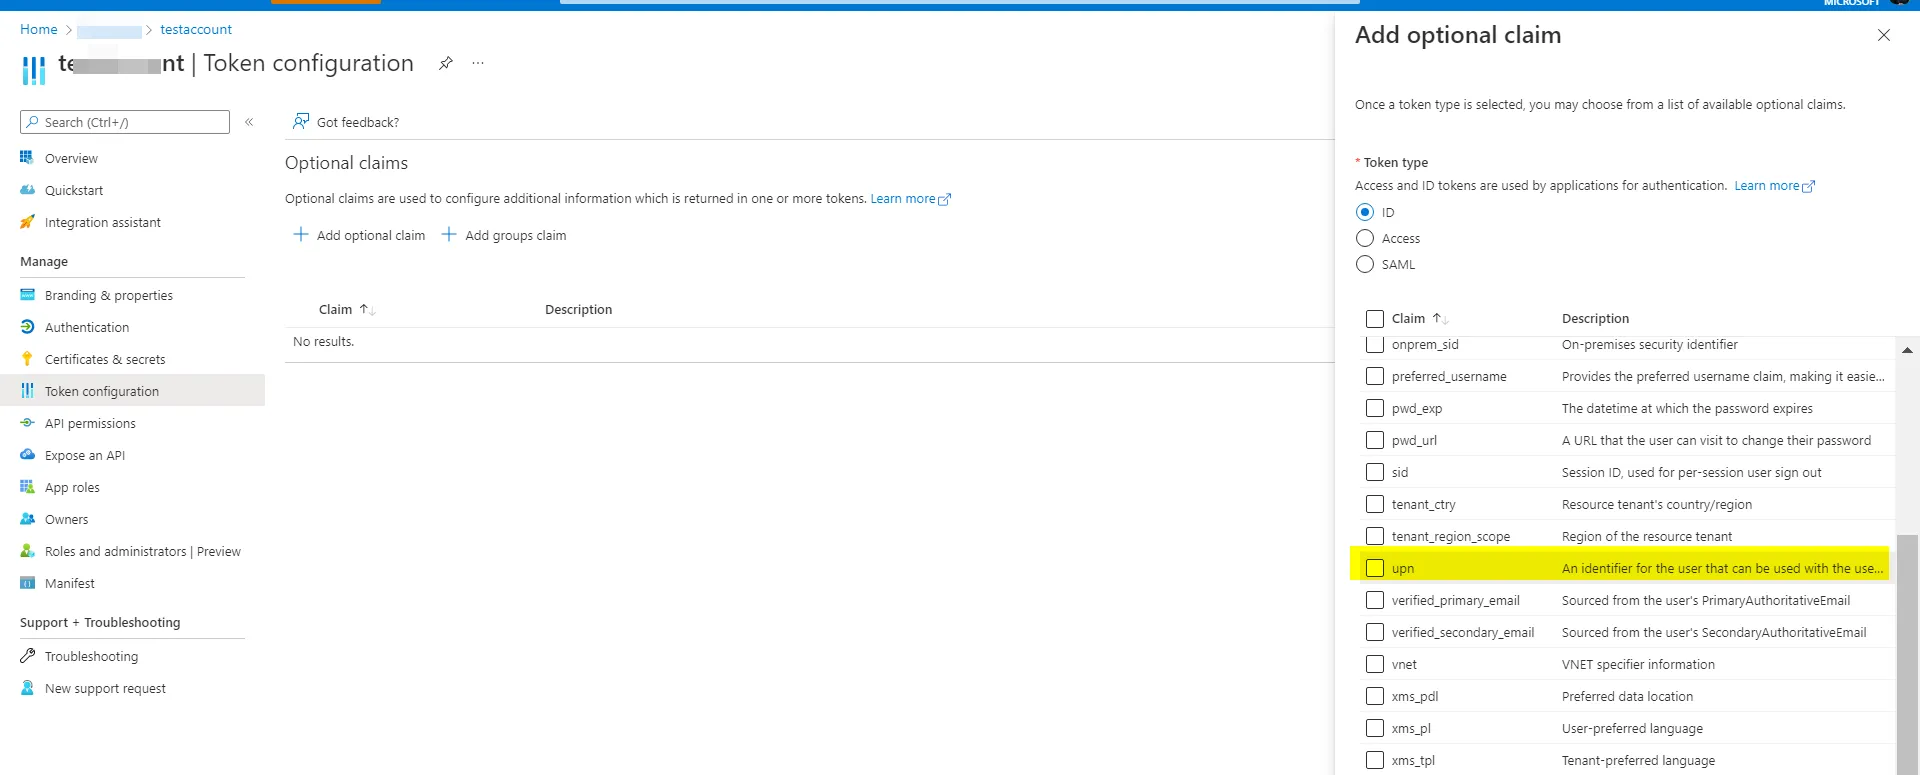This screenshot has width=1920, height=775.
Task: Check the xms_pdl claim
Action: tap(1375, 696)
